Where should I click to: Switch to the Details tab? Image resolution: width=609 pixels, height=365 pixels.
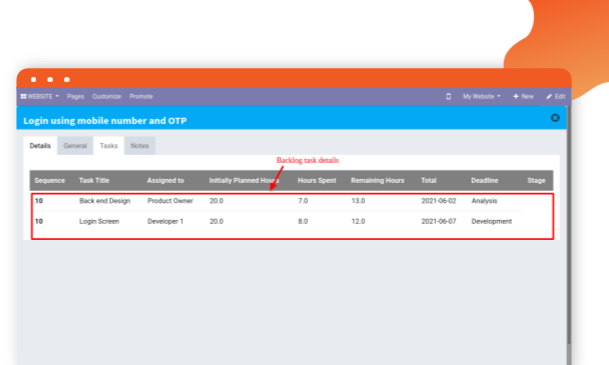pyautogui.click(x=40, y=146)
